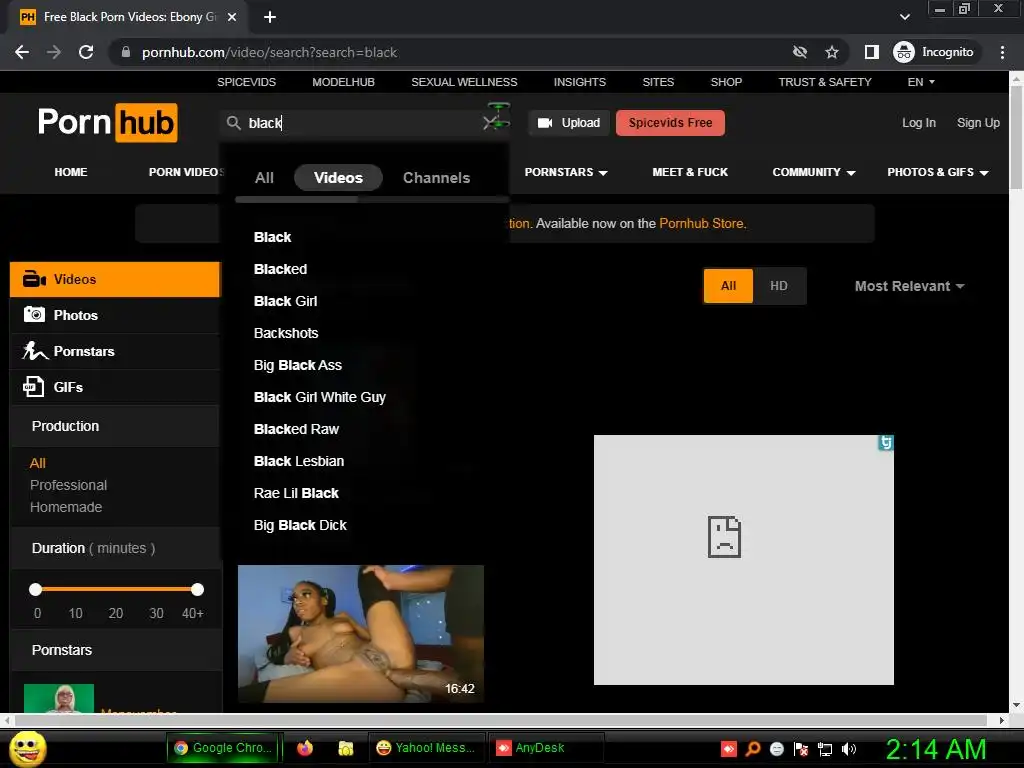The height and width of the screenshot is (768, 1024).
Task: Open the file explorer folder icon on the taskbar
Action: pyautogui.click(x=345, y=748)
